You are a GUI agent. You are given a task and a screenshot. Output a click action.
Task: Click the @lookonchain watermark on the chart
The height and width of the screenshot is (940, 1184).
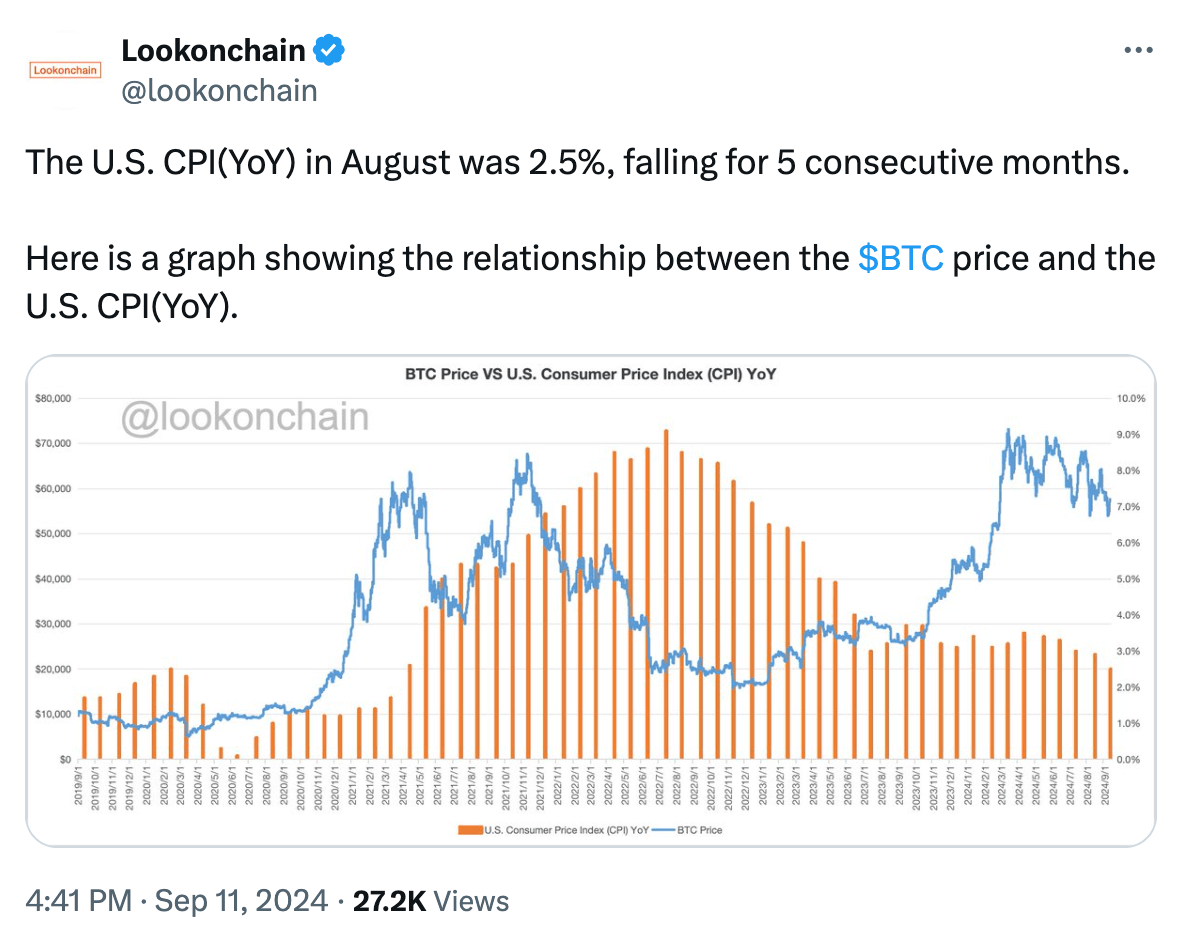coord(243,417)
